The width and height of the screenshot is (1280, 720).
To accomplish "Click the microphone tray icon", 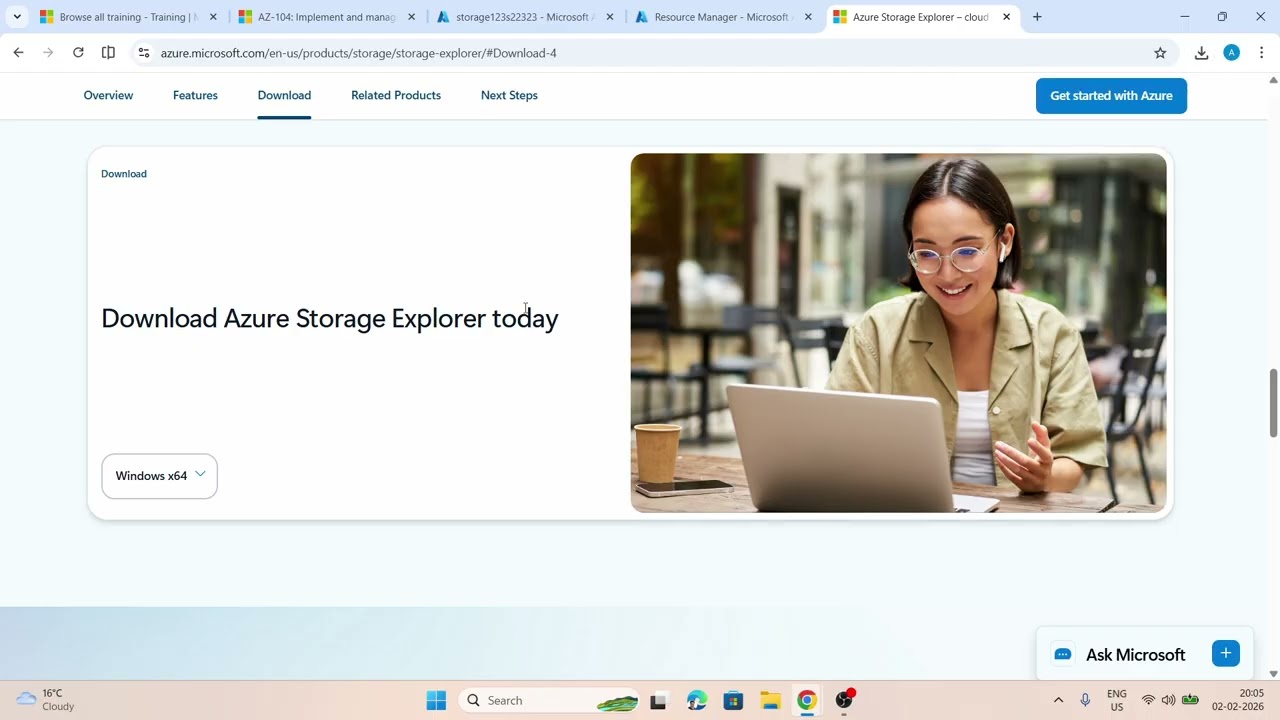I will (1085, 700).
